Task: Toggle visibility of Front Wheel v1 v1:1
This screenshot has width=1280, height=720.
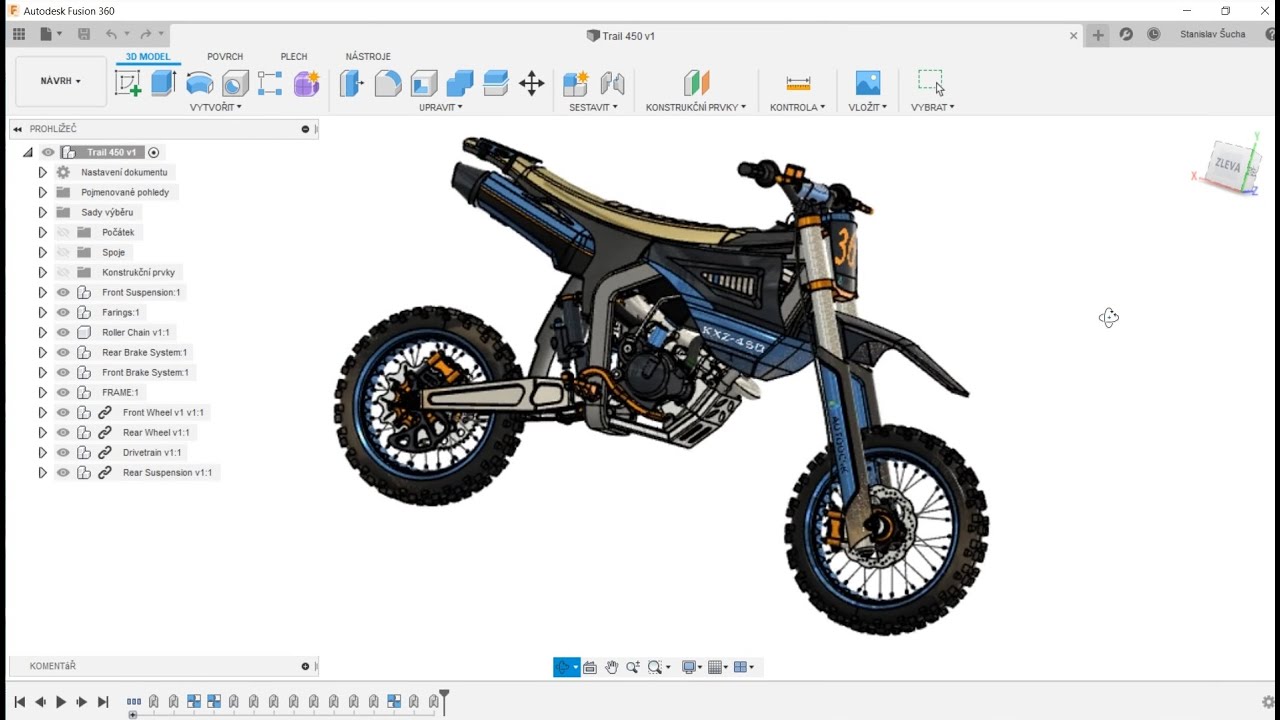Action: [63, 413]
